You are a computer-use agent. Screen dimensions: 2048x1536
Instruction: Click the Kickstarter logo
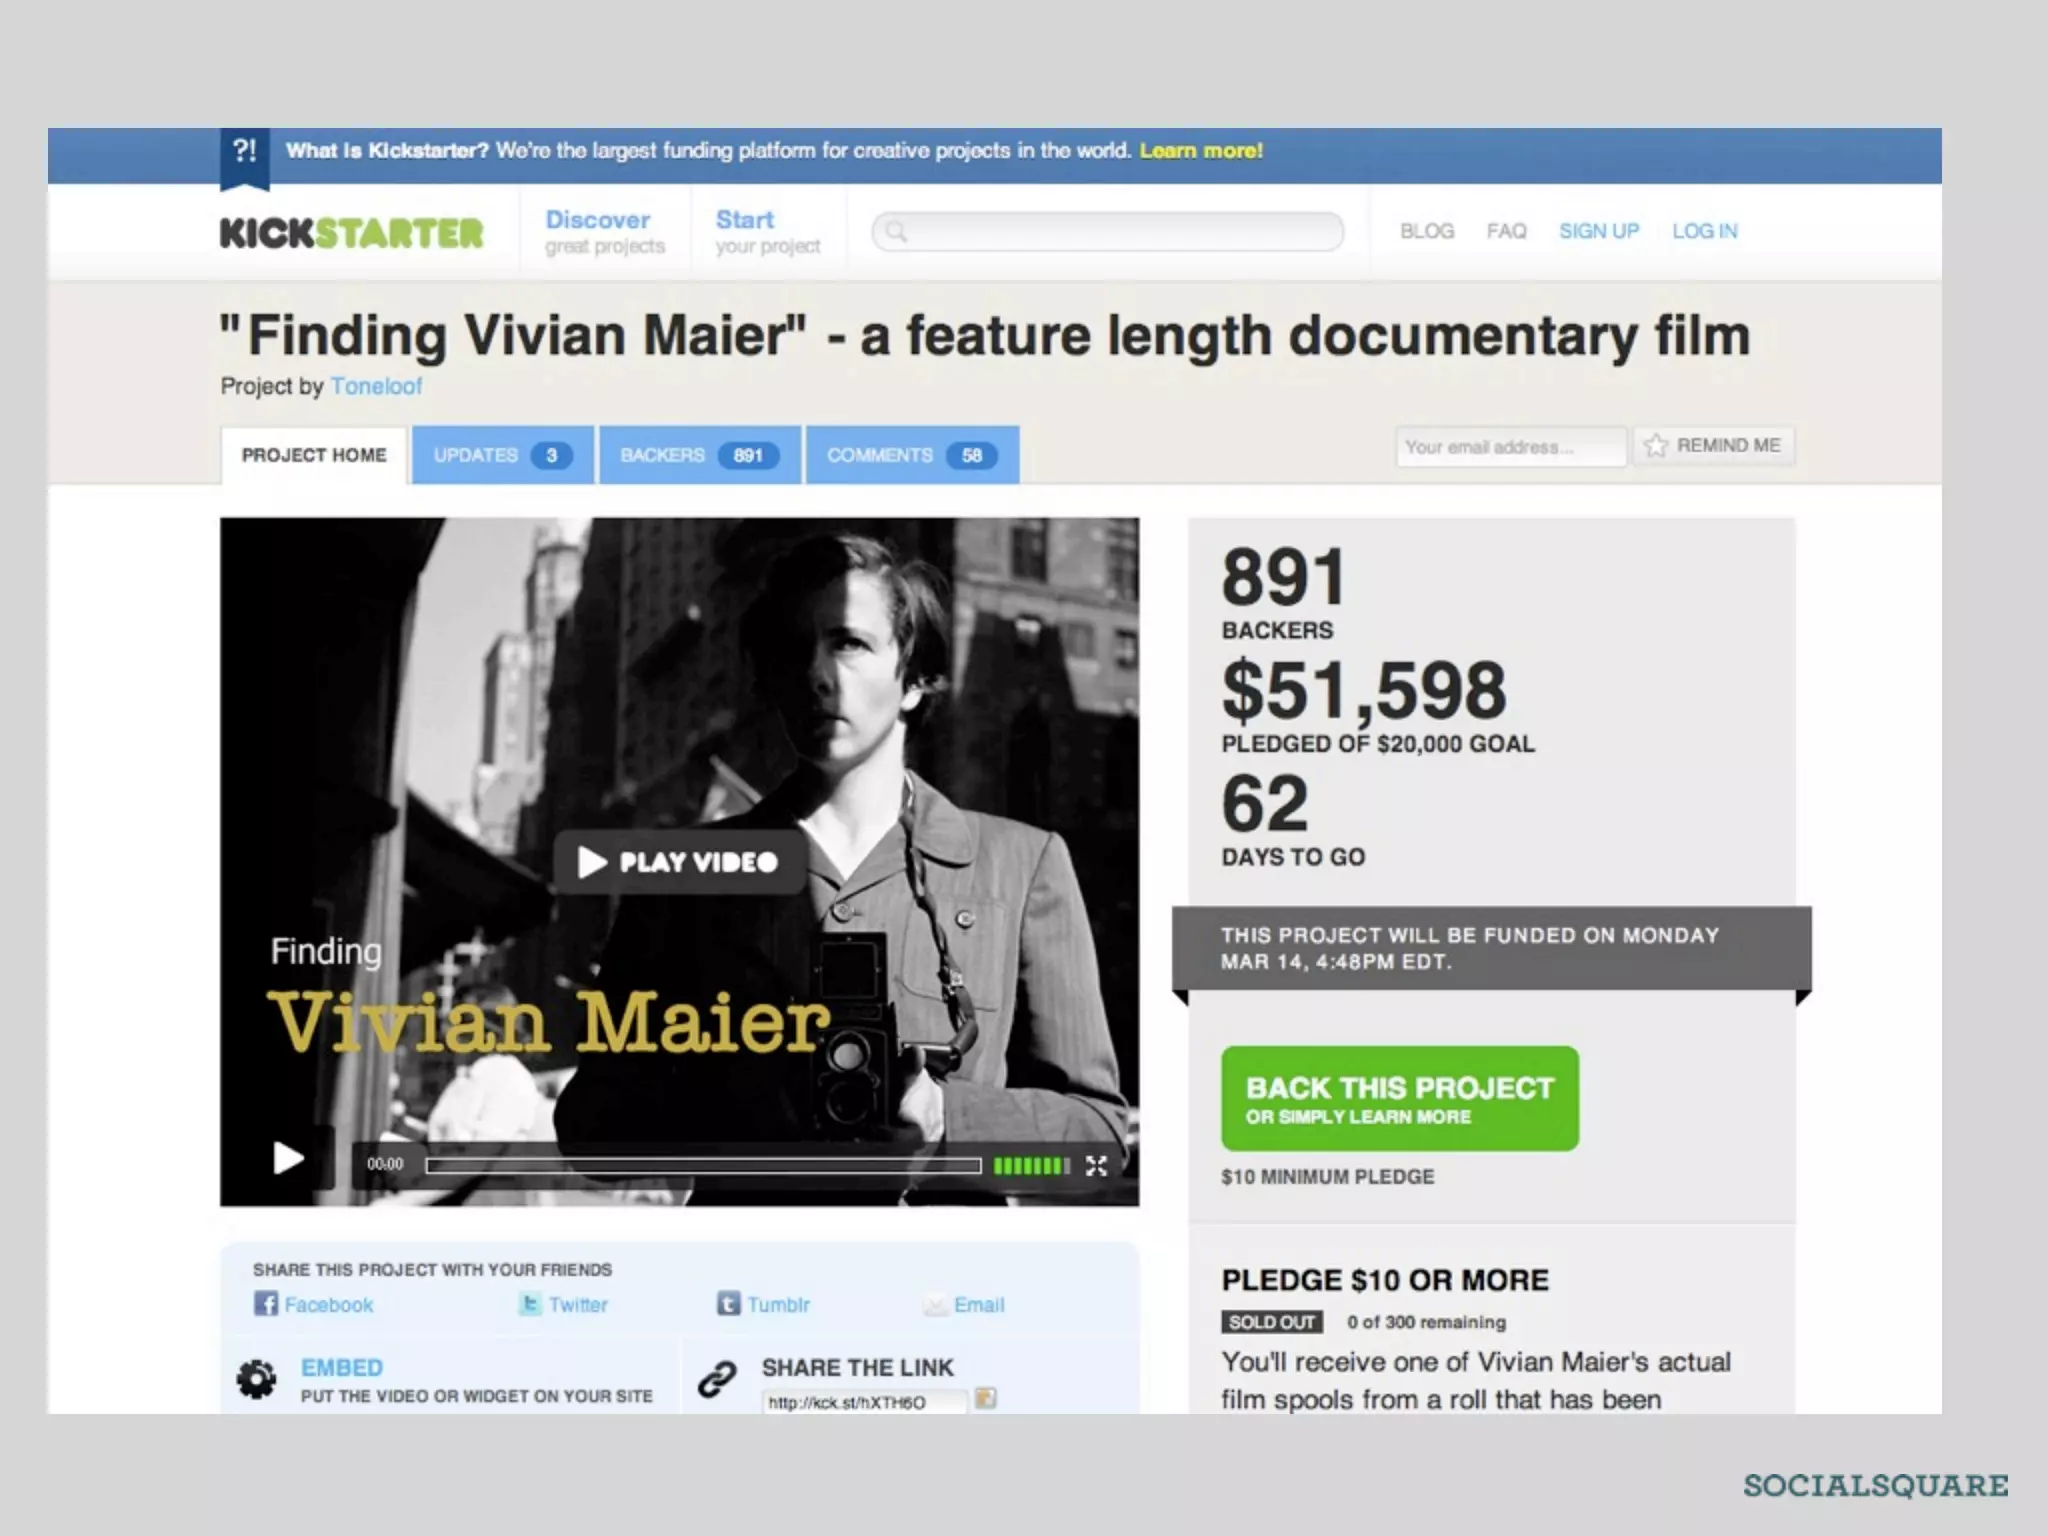tap(351, 233)
